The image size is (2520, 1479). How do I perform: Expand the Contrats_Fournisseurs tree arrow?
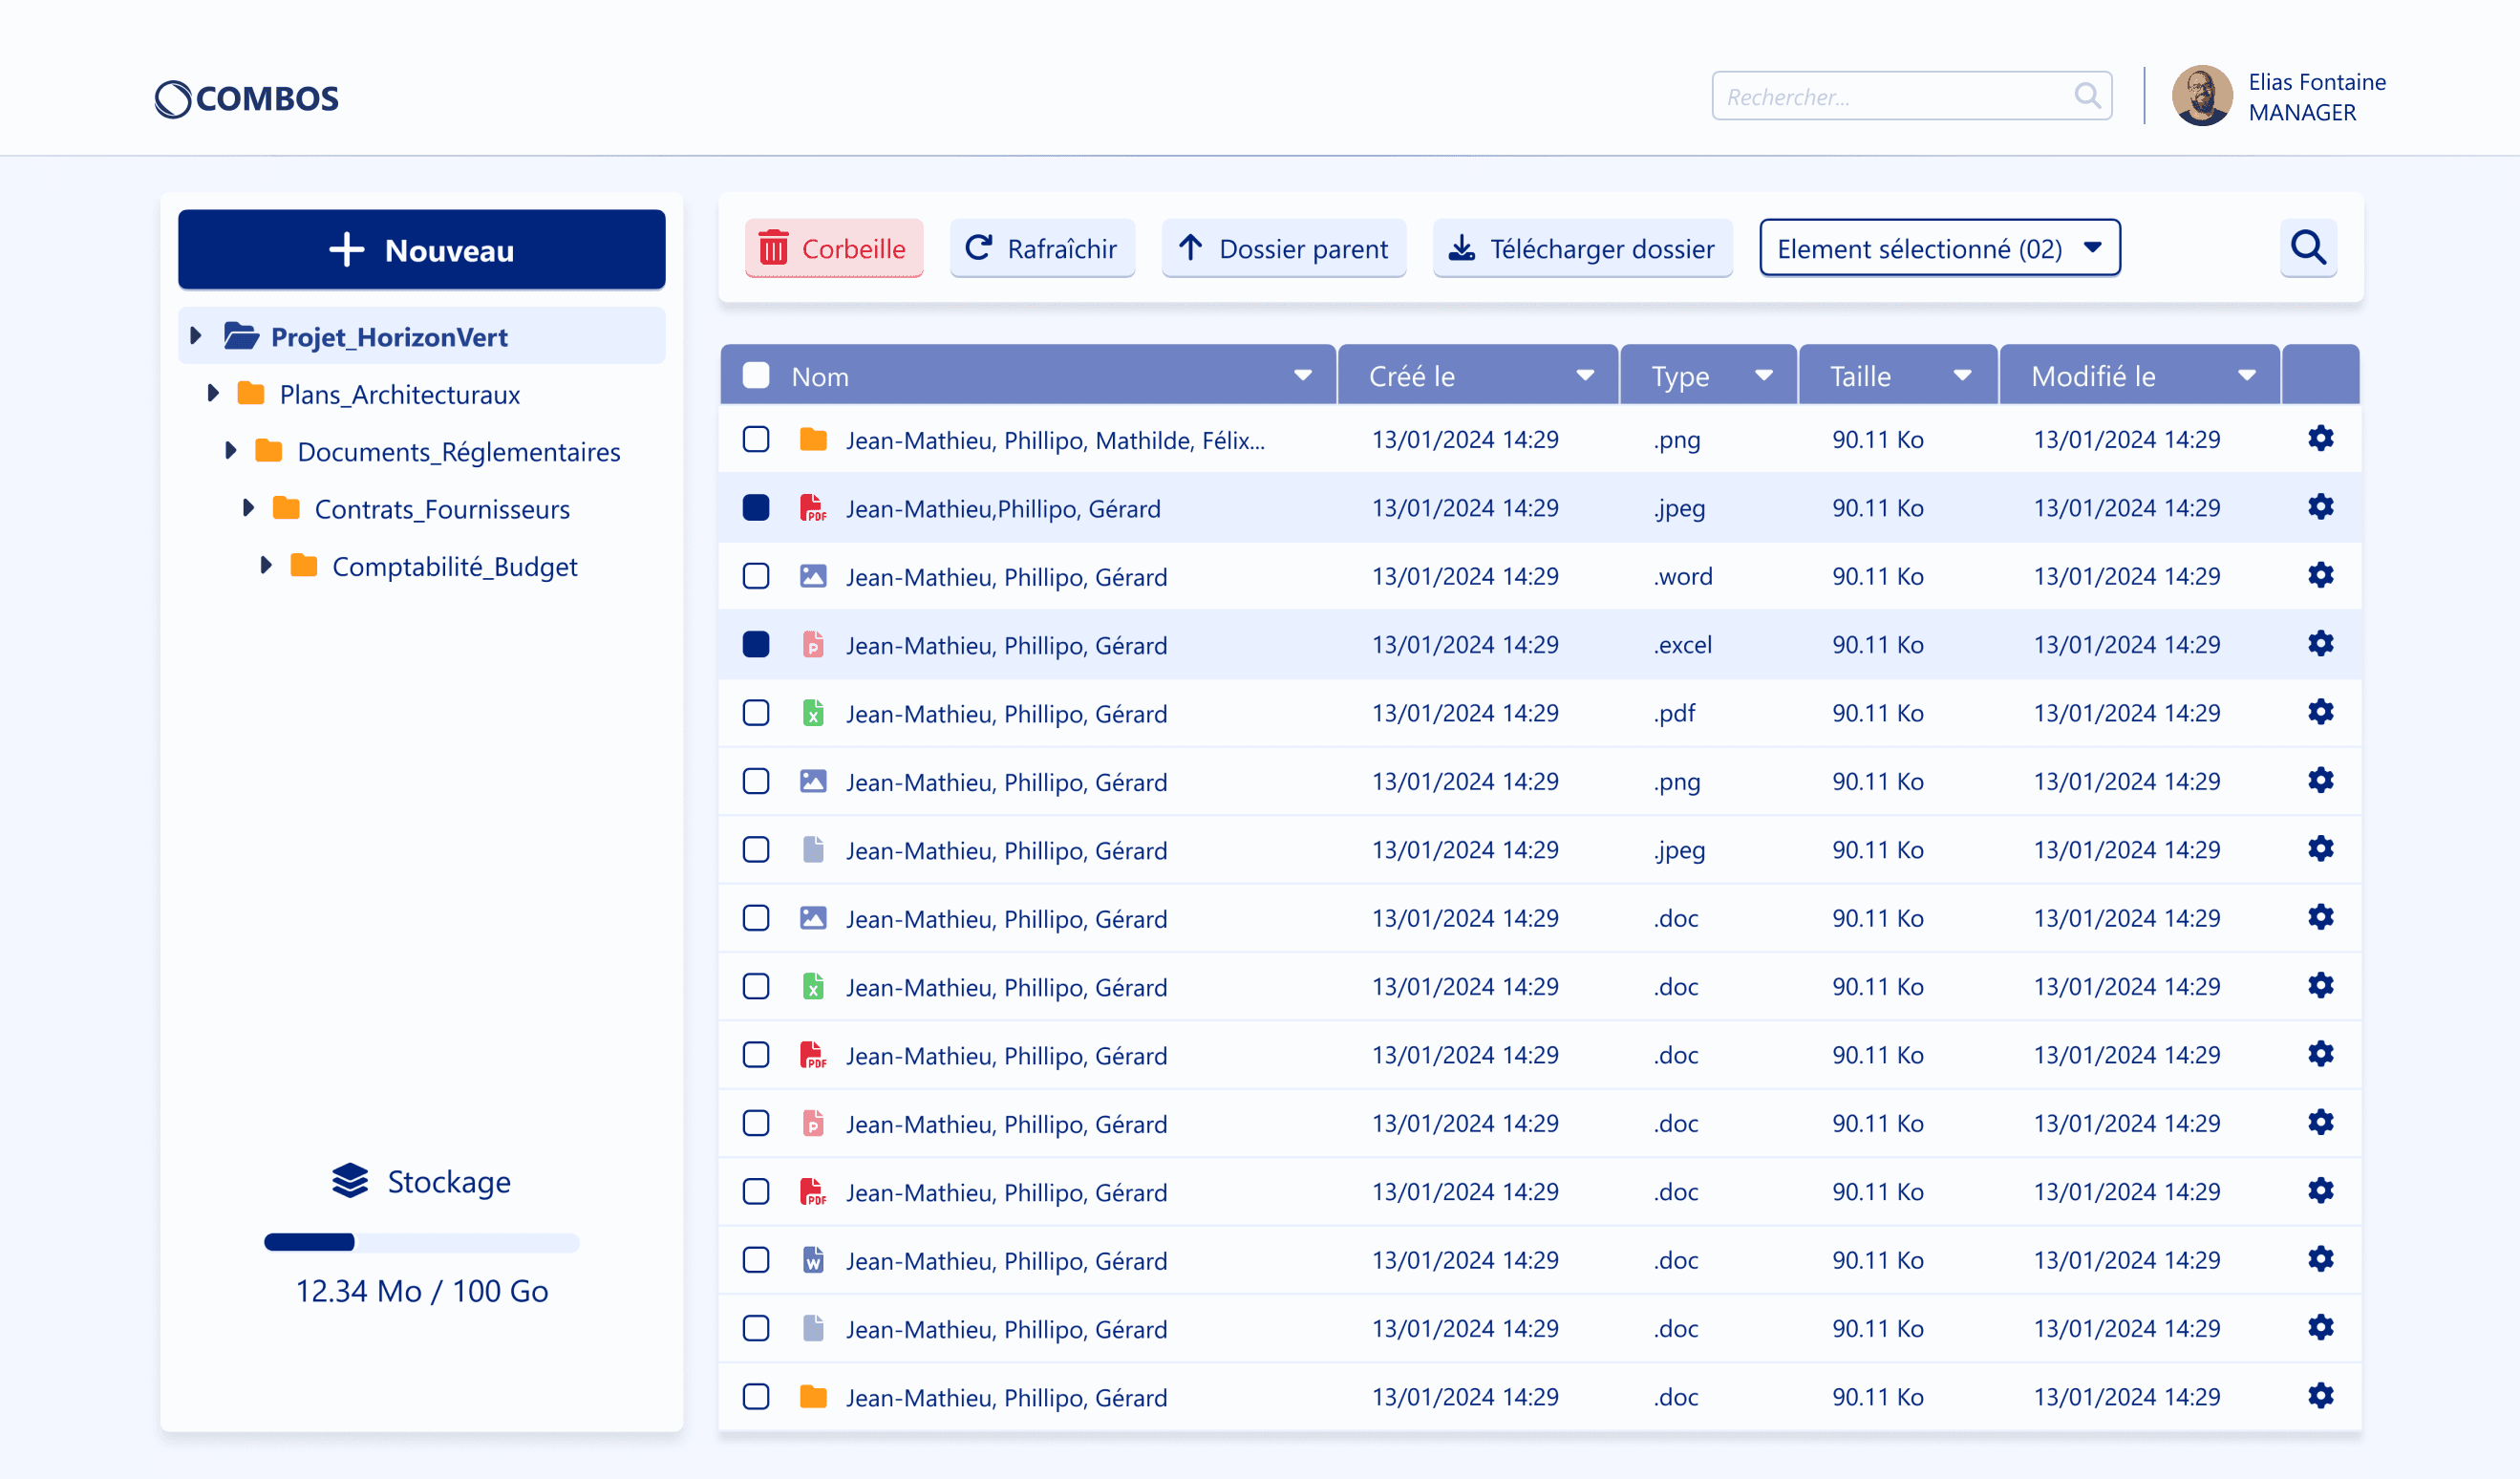click(249, 508)
